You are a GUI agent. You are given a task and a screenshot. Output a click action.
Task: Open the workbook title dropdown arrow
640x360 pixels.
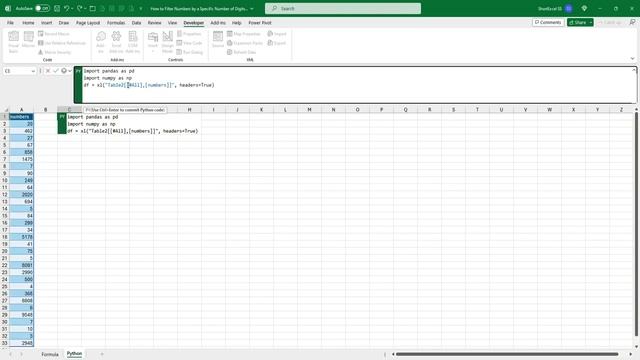252,9
